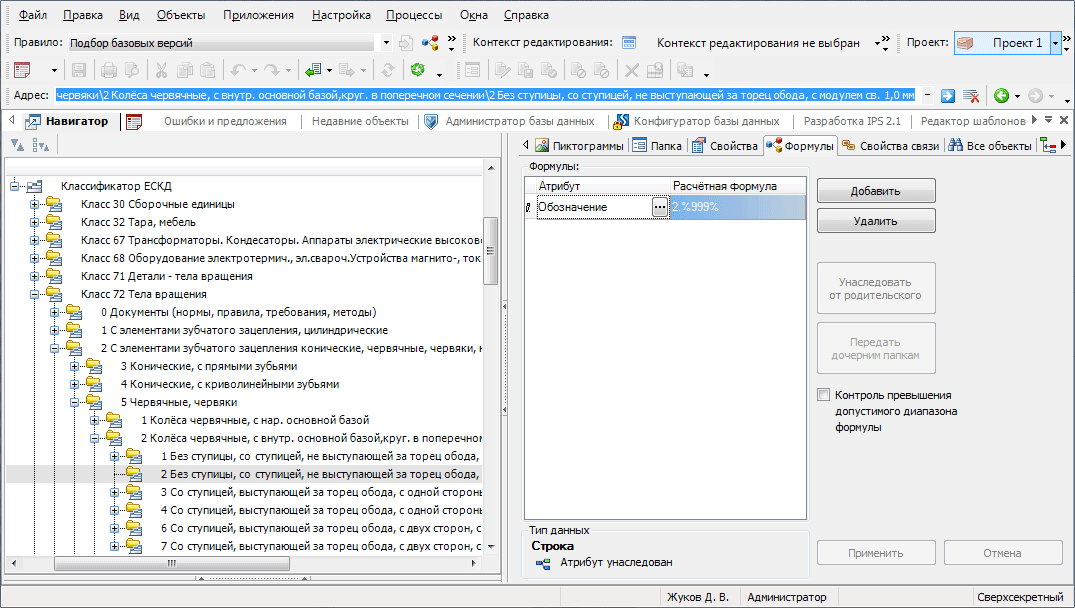Click the calendar form icon in toolbar
The image size is (1075, 608).
pyautogui.click(x=22, y=70)
